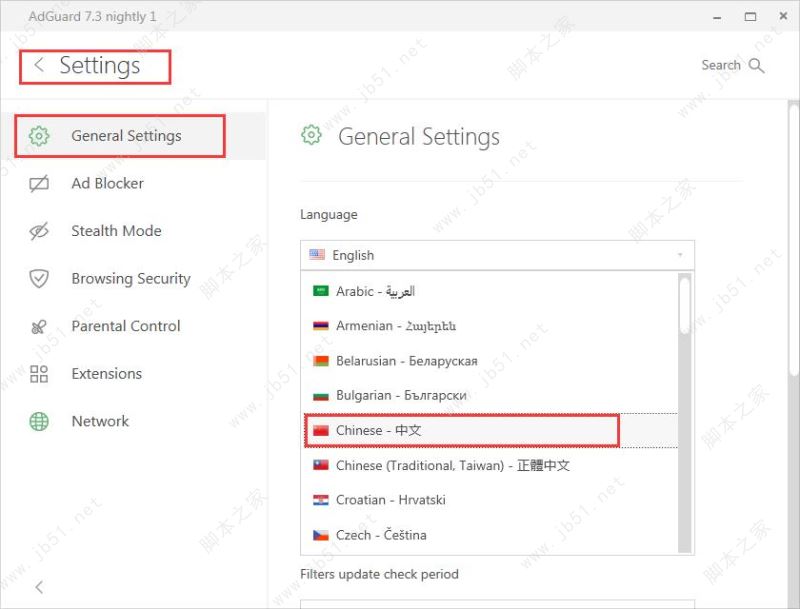The image size is (800, 609).
Task: Select Armenian language option
Action: (490, 325)
